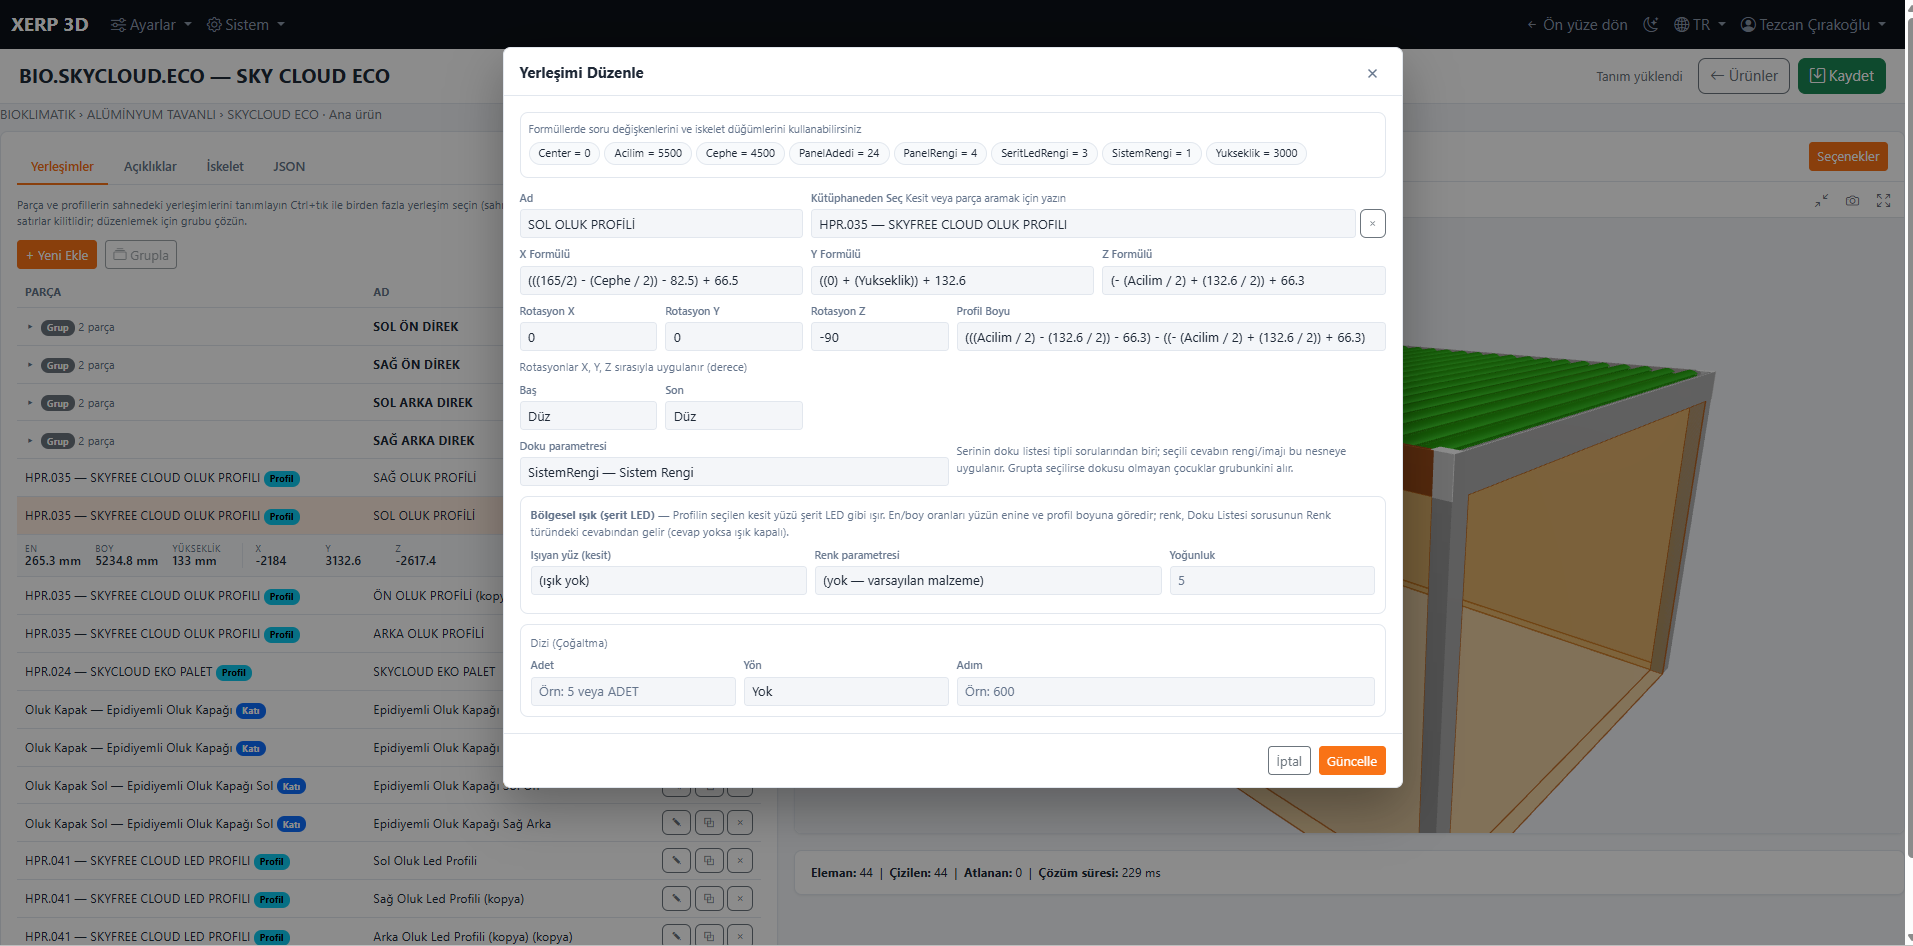The image size is (1913, 946).
Task: Click the Yukseklik = 3000 variable chip
Action: tap(1256, 153)
